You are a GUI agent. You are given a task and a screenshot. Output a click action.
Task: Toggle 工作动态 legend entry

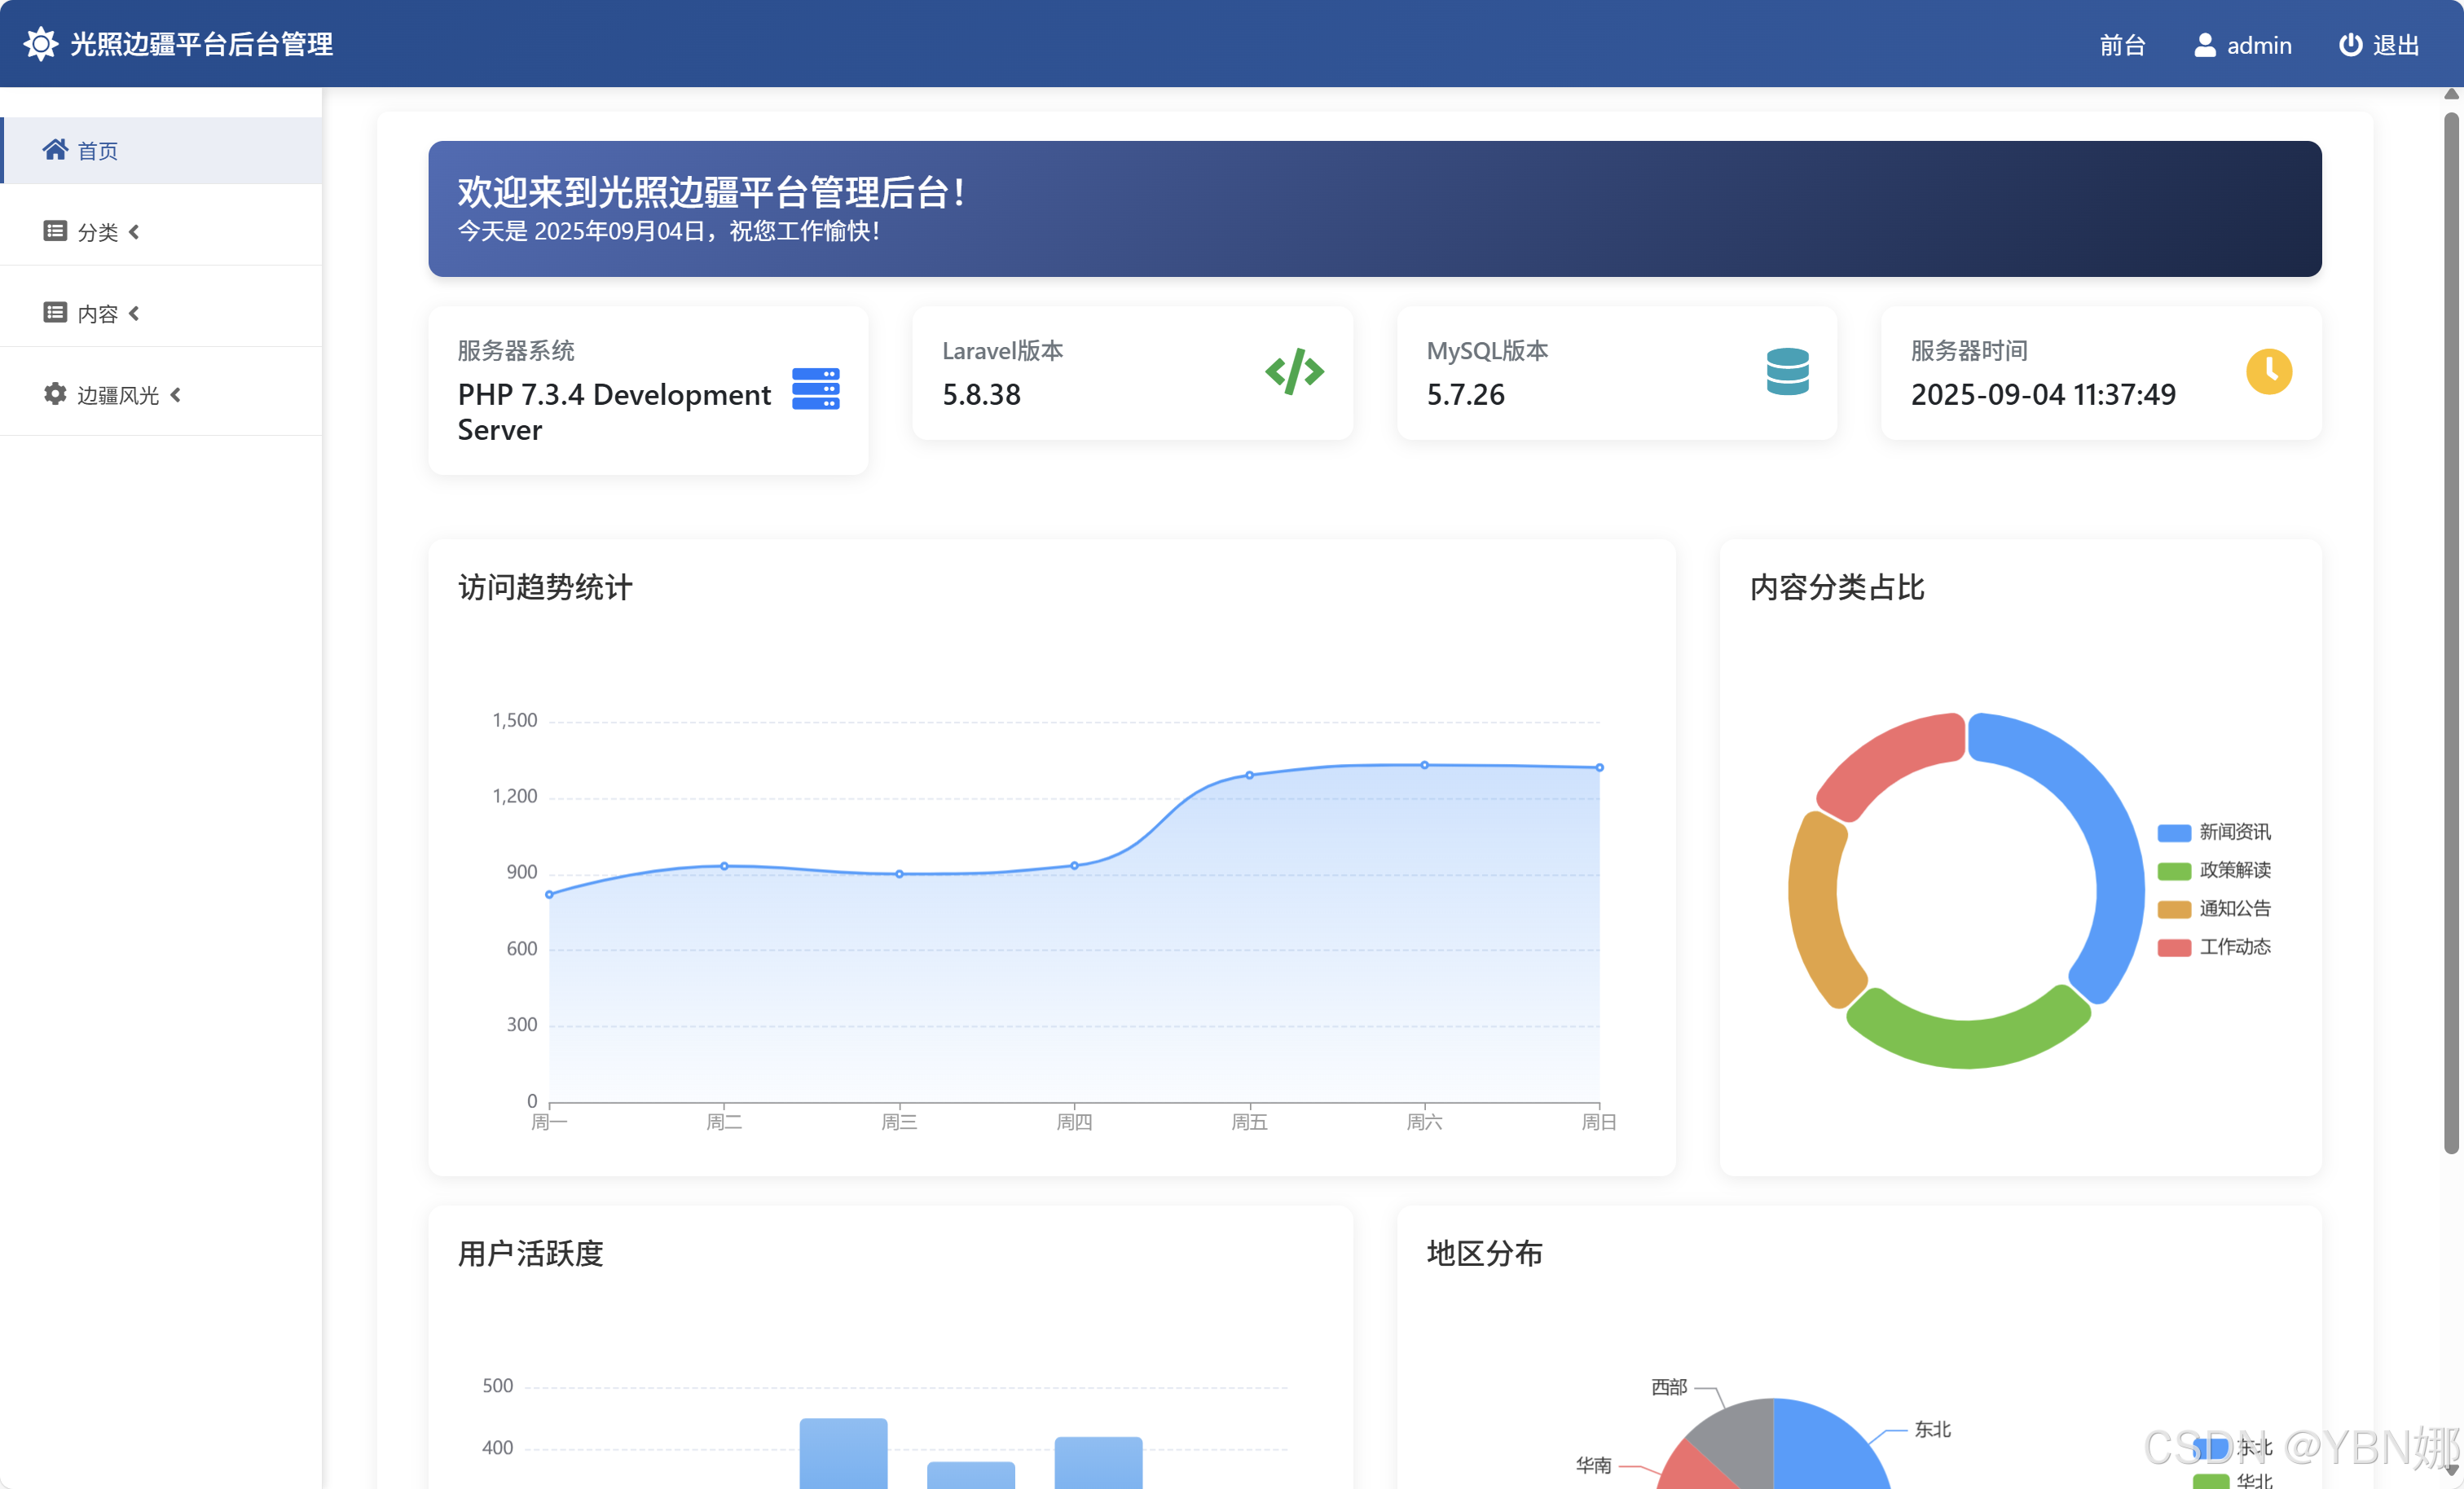point(2213,947)
